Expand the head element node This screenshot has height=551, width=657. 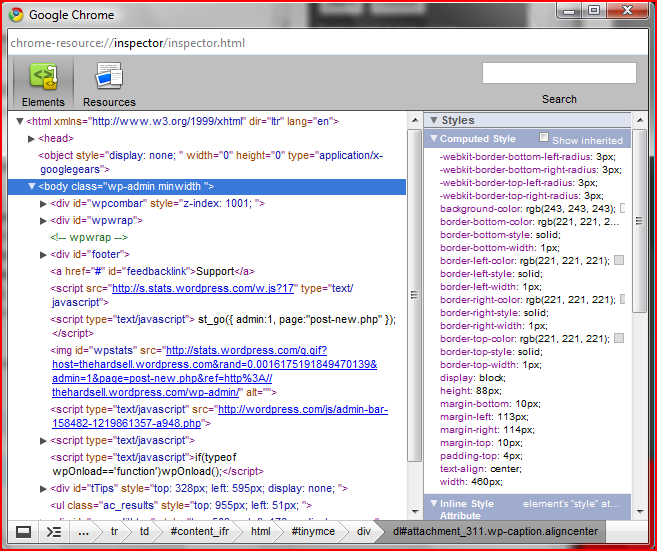coord(32,138)
